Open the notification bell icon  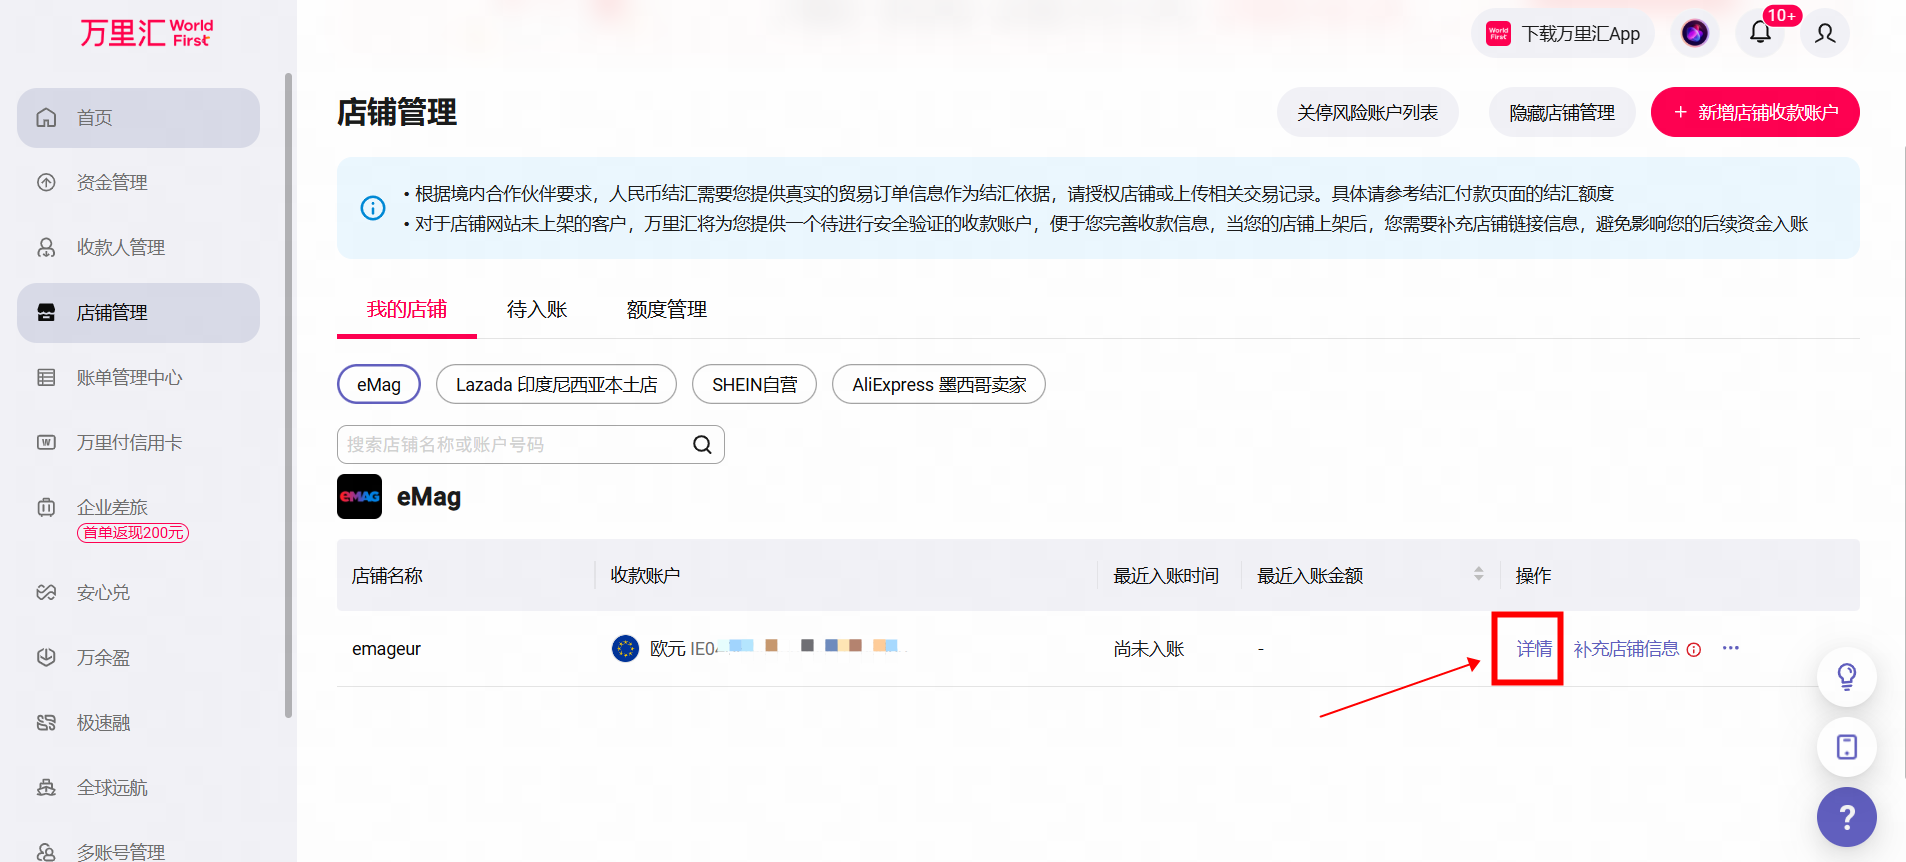tap(1760, 32)
